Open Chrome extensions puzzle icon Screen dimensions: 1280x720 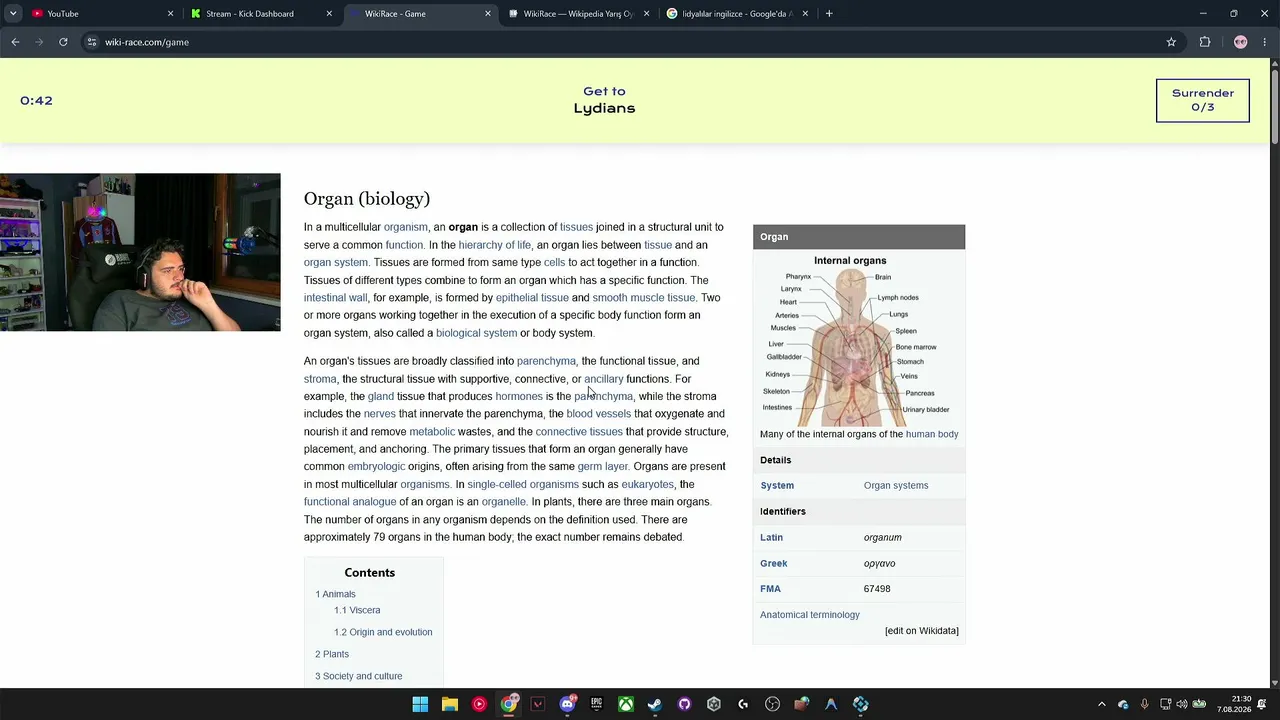tap(1205, 42)
